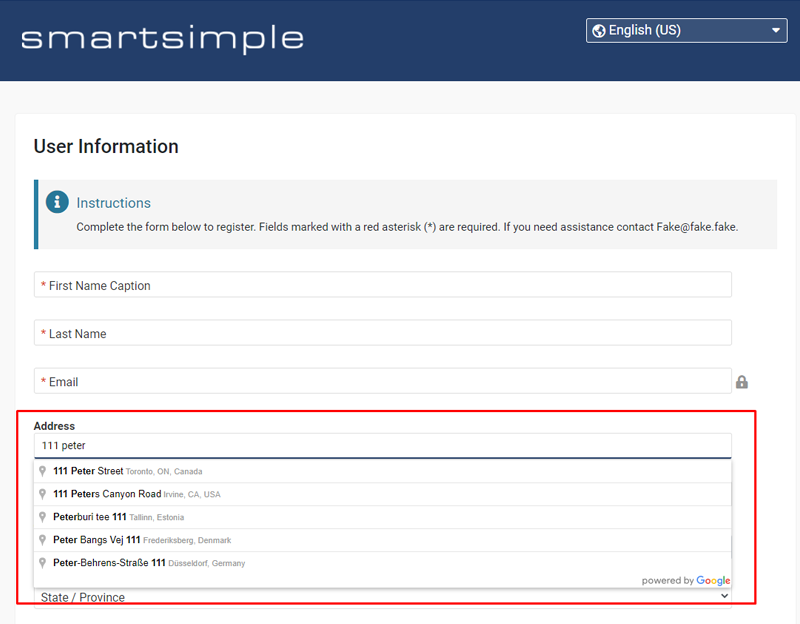Click the pin icon beside Peterburi tee 111
This screenshot has height=624, width=800.
[x=43, y=517]
